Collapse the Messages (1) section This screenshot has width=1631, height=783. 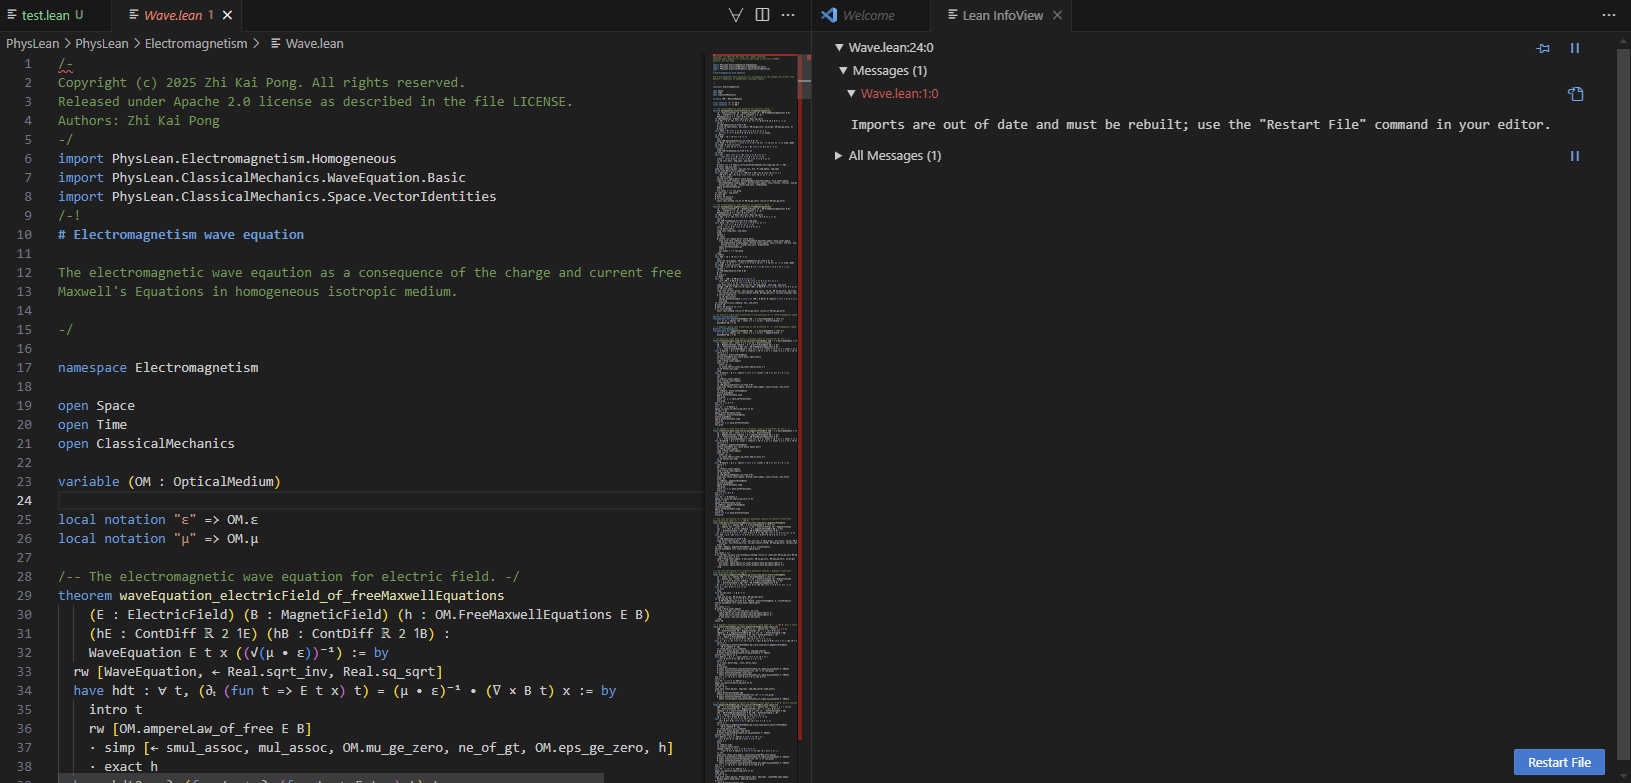[x=843, y=71]
